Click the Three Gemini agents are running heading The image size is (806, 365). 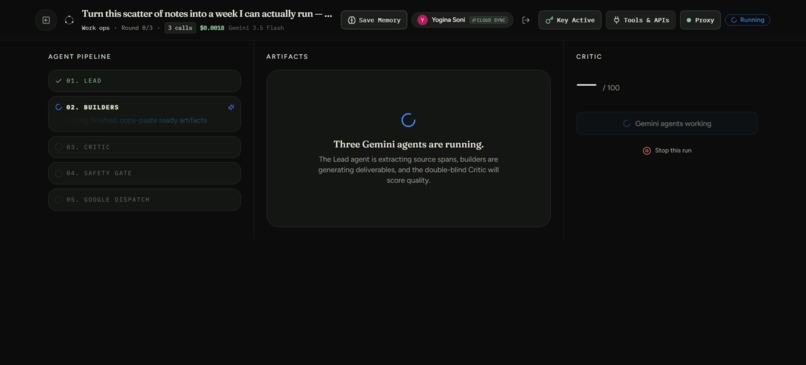point(408,144)
